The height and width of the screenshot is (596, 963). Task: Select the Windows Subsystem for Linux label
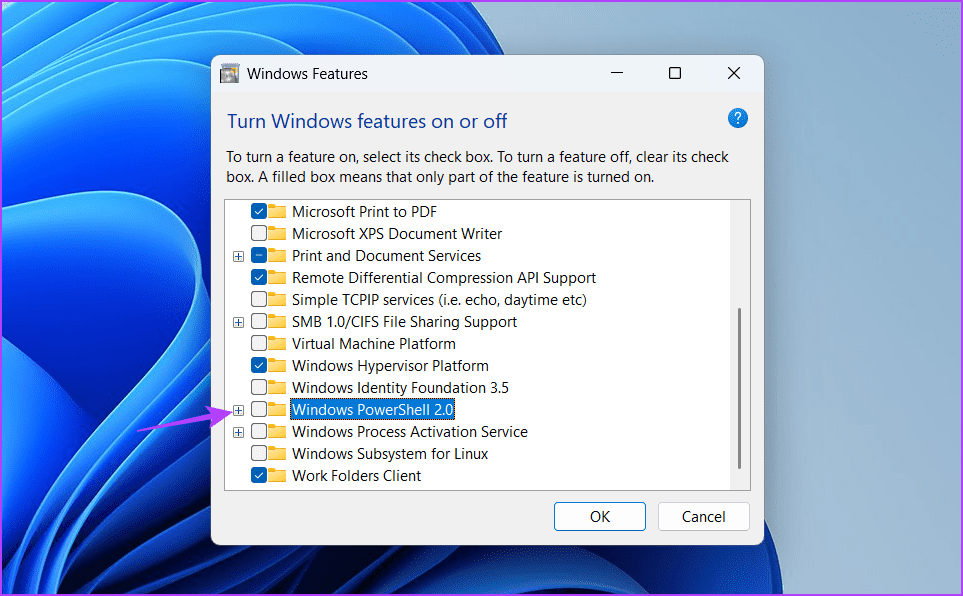click(x=390, y=454)
